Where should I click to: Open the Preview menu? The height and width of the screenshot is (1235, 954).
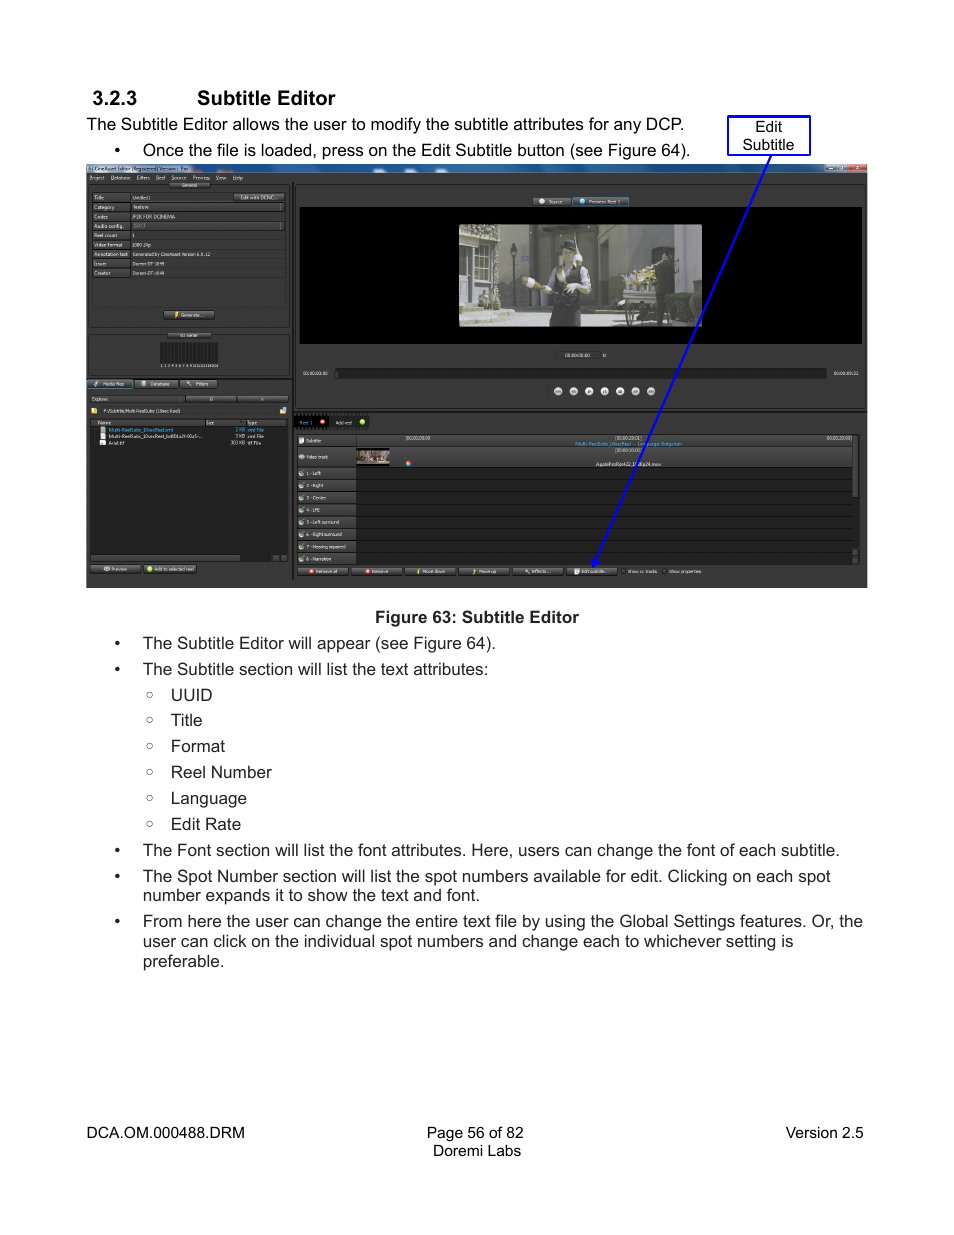point(201,178)
